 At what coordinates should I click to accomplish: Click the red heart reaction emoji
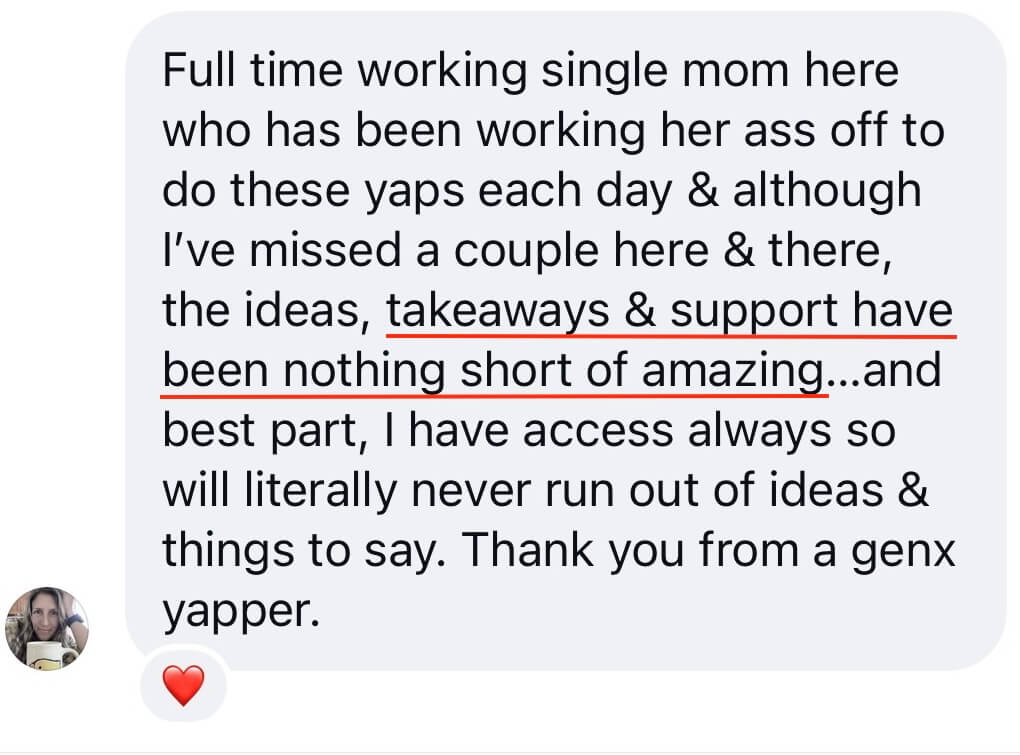point(183,685)
